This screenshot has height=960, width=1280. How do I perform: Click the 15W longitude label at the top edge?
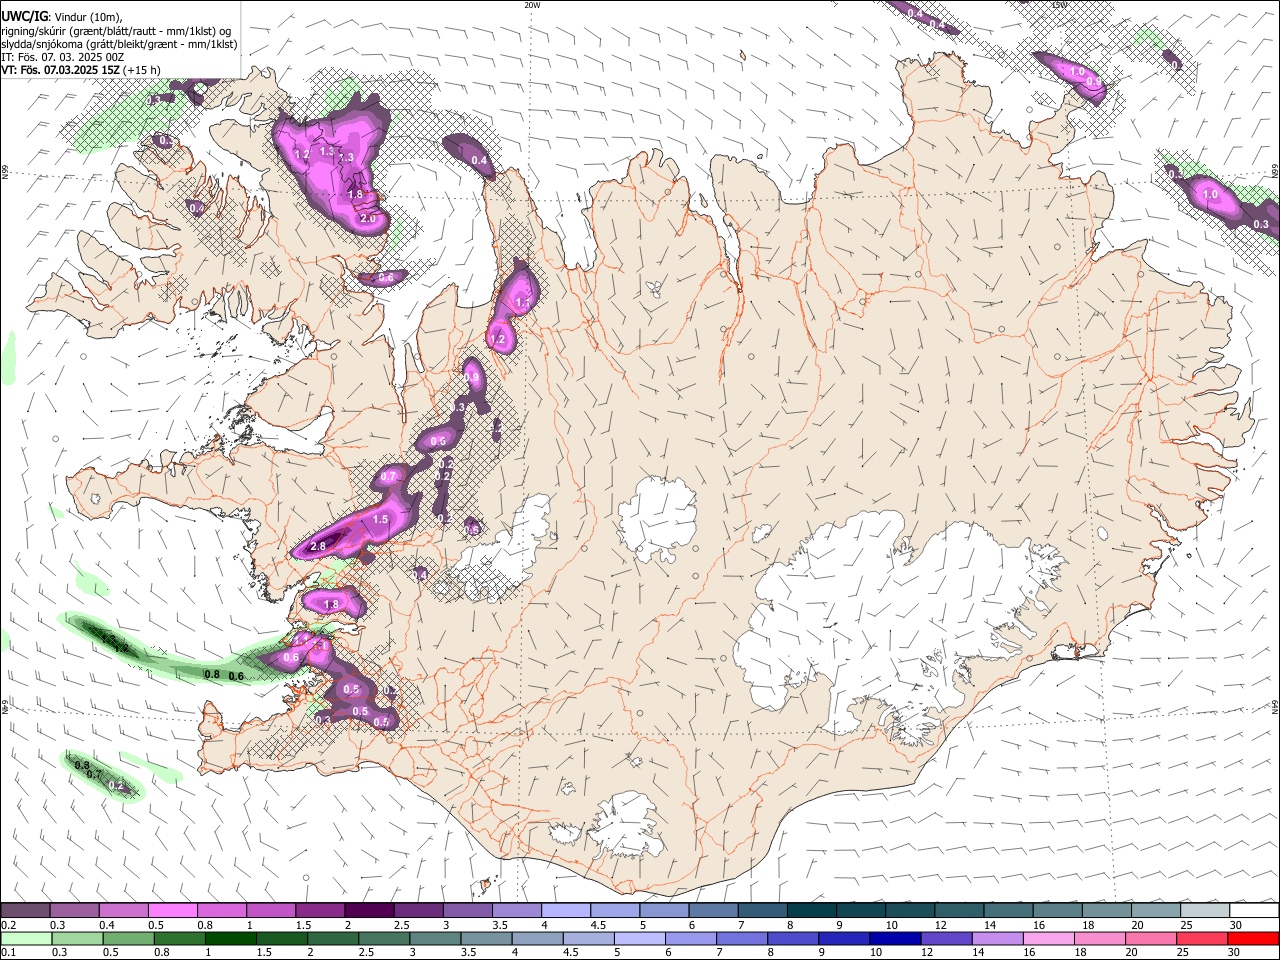click(x=1059, y=5)
